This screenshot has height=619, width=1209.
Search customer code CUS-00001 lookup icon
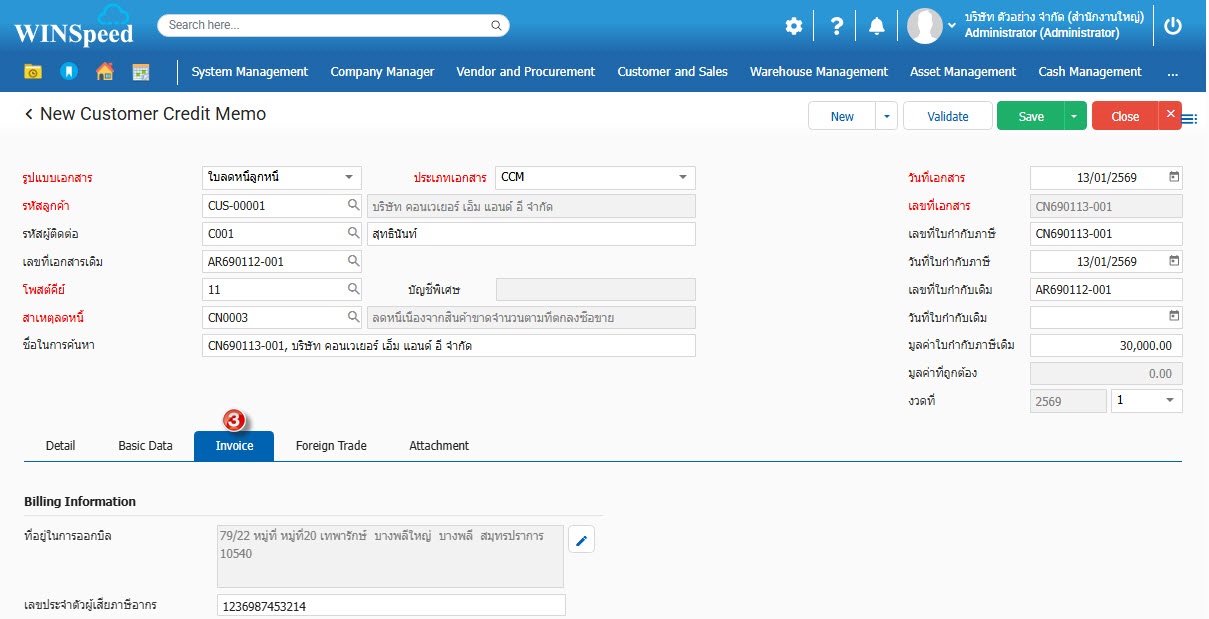(353, 206)
